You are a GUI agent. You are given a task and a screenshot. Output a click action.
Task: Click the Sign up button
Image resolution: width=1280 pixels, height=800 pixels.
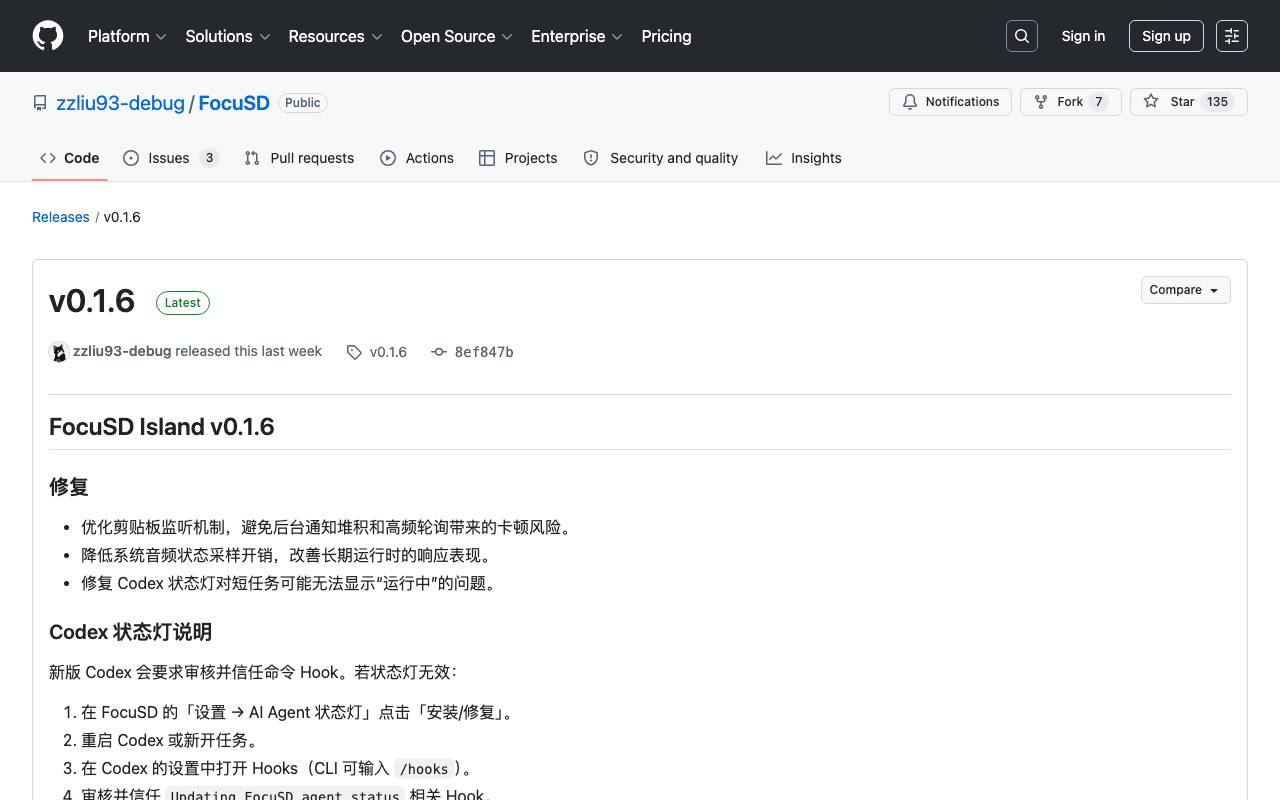(x=1166, y=36)
